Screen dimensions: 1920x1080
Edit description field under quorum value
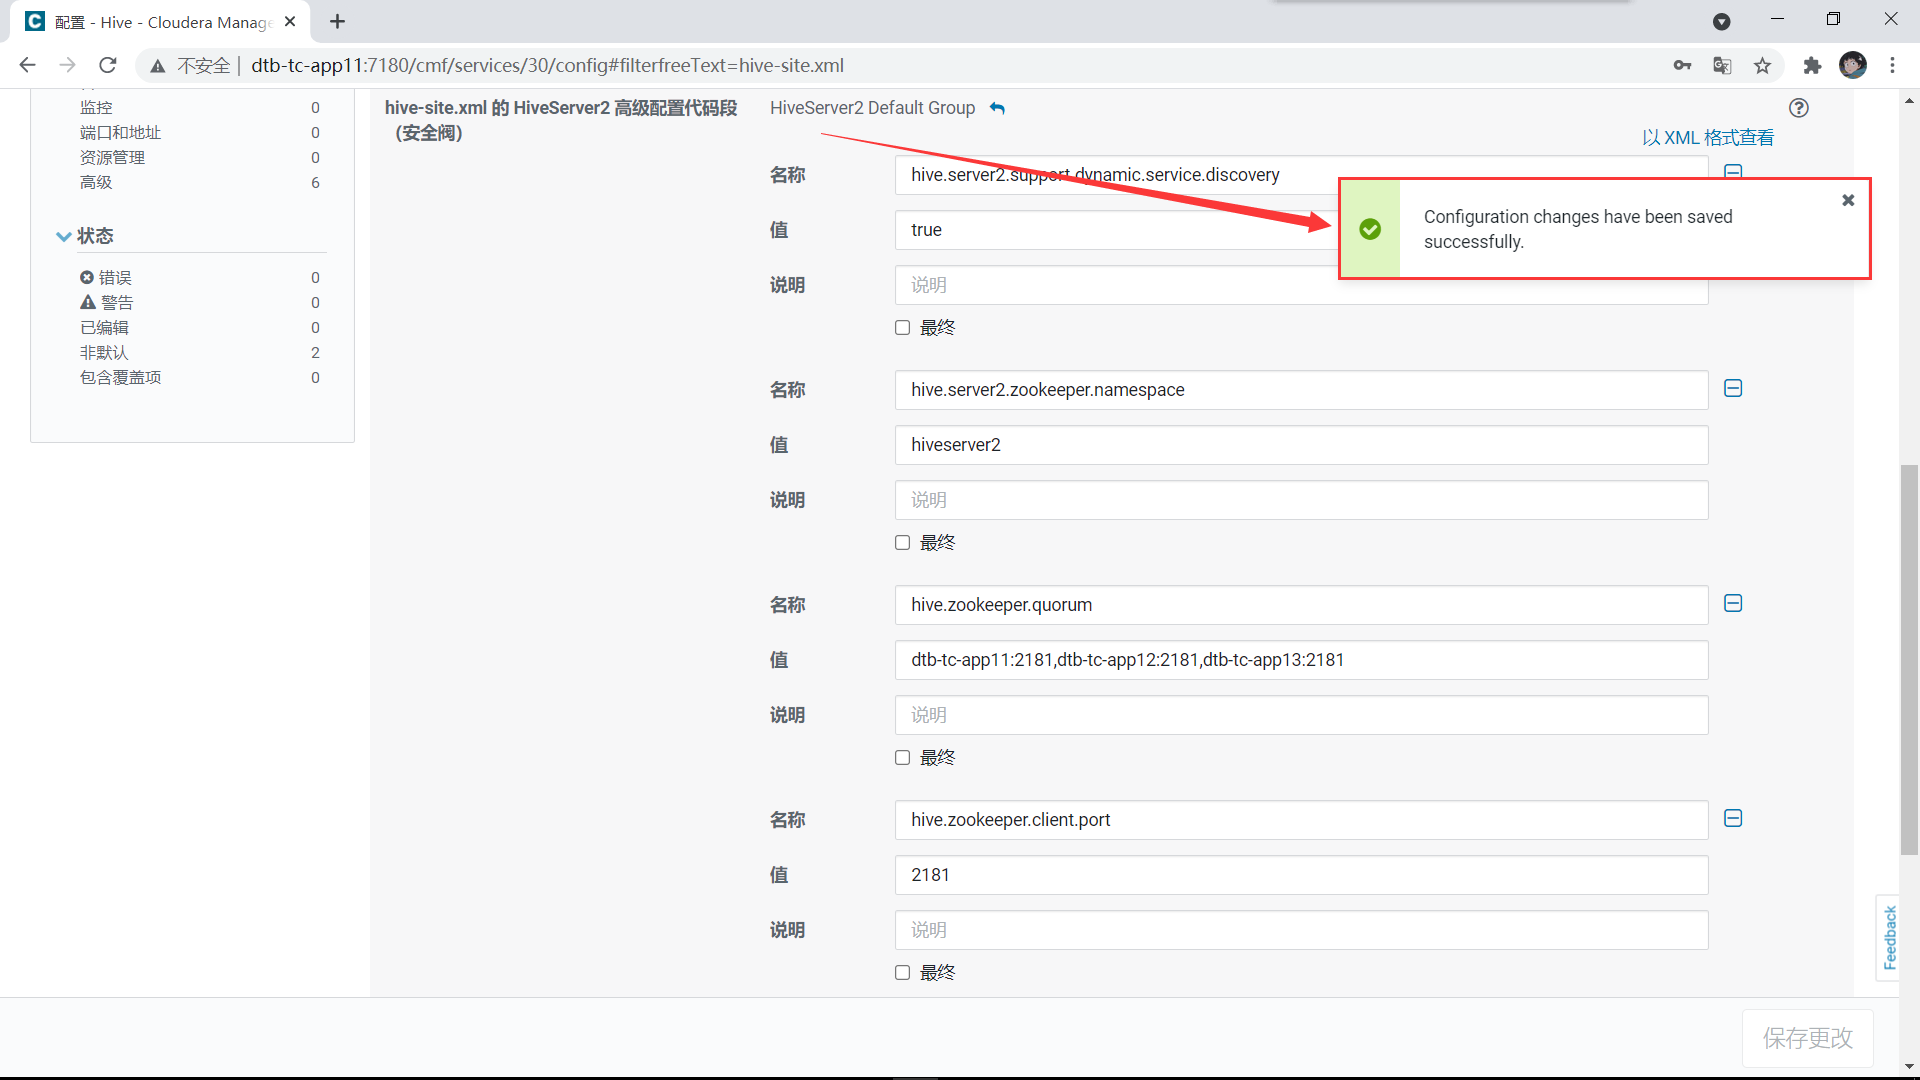pos(1301,715)
